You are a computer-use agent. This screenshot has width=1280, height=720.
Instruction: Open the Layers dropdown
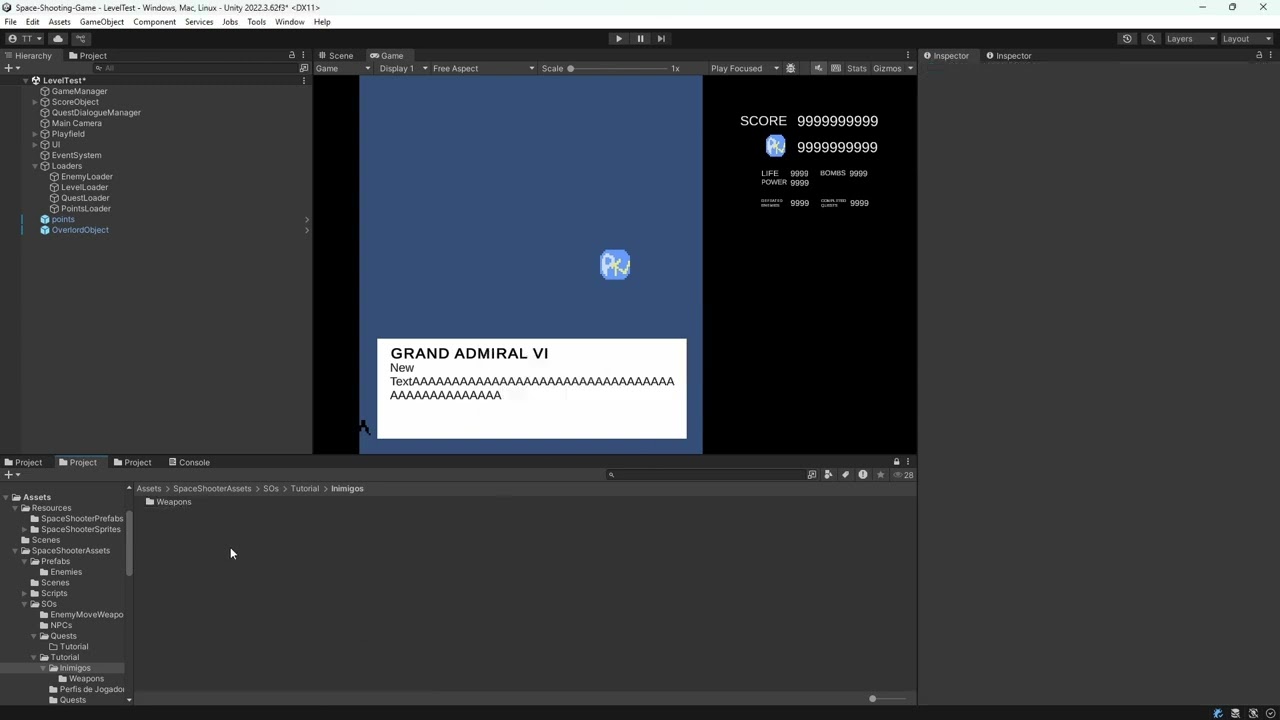pyautogui.click(x=1190, y=38)
